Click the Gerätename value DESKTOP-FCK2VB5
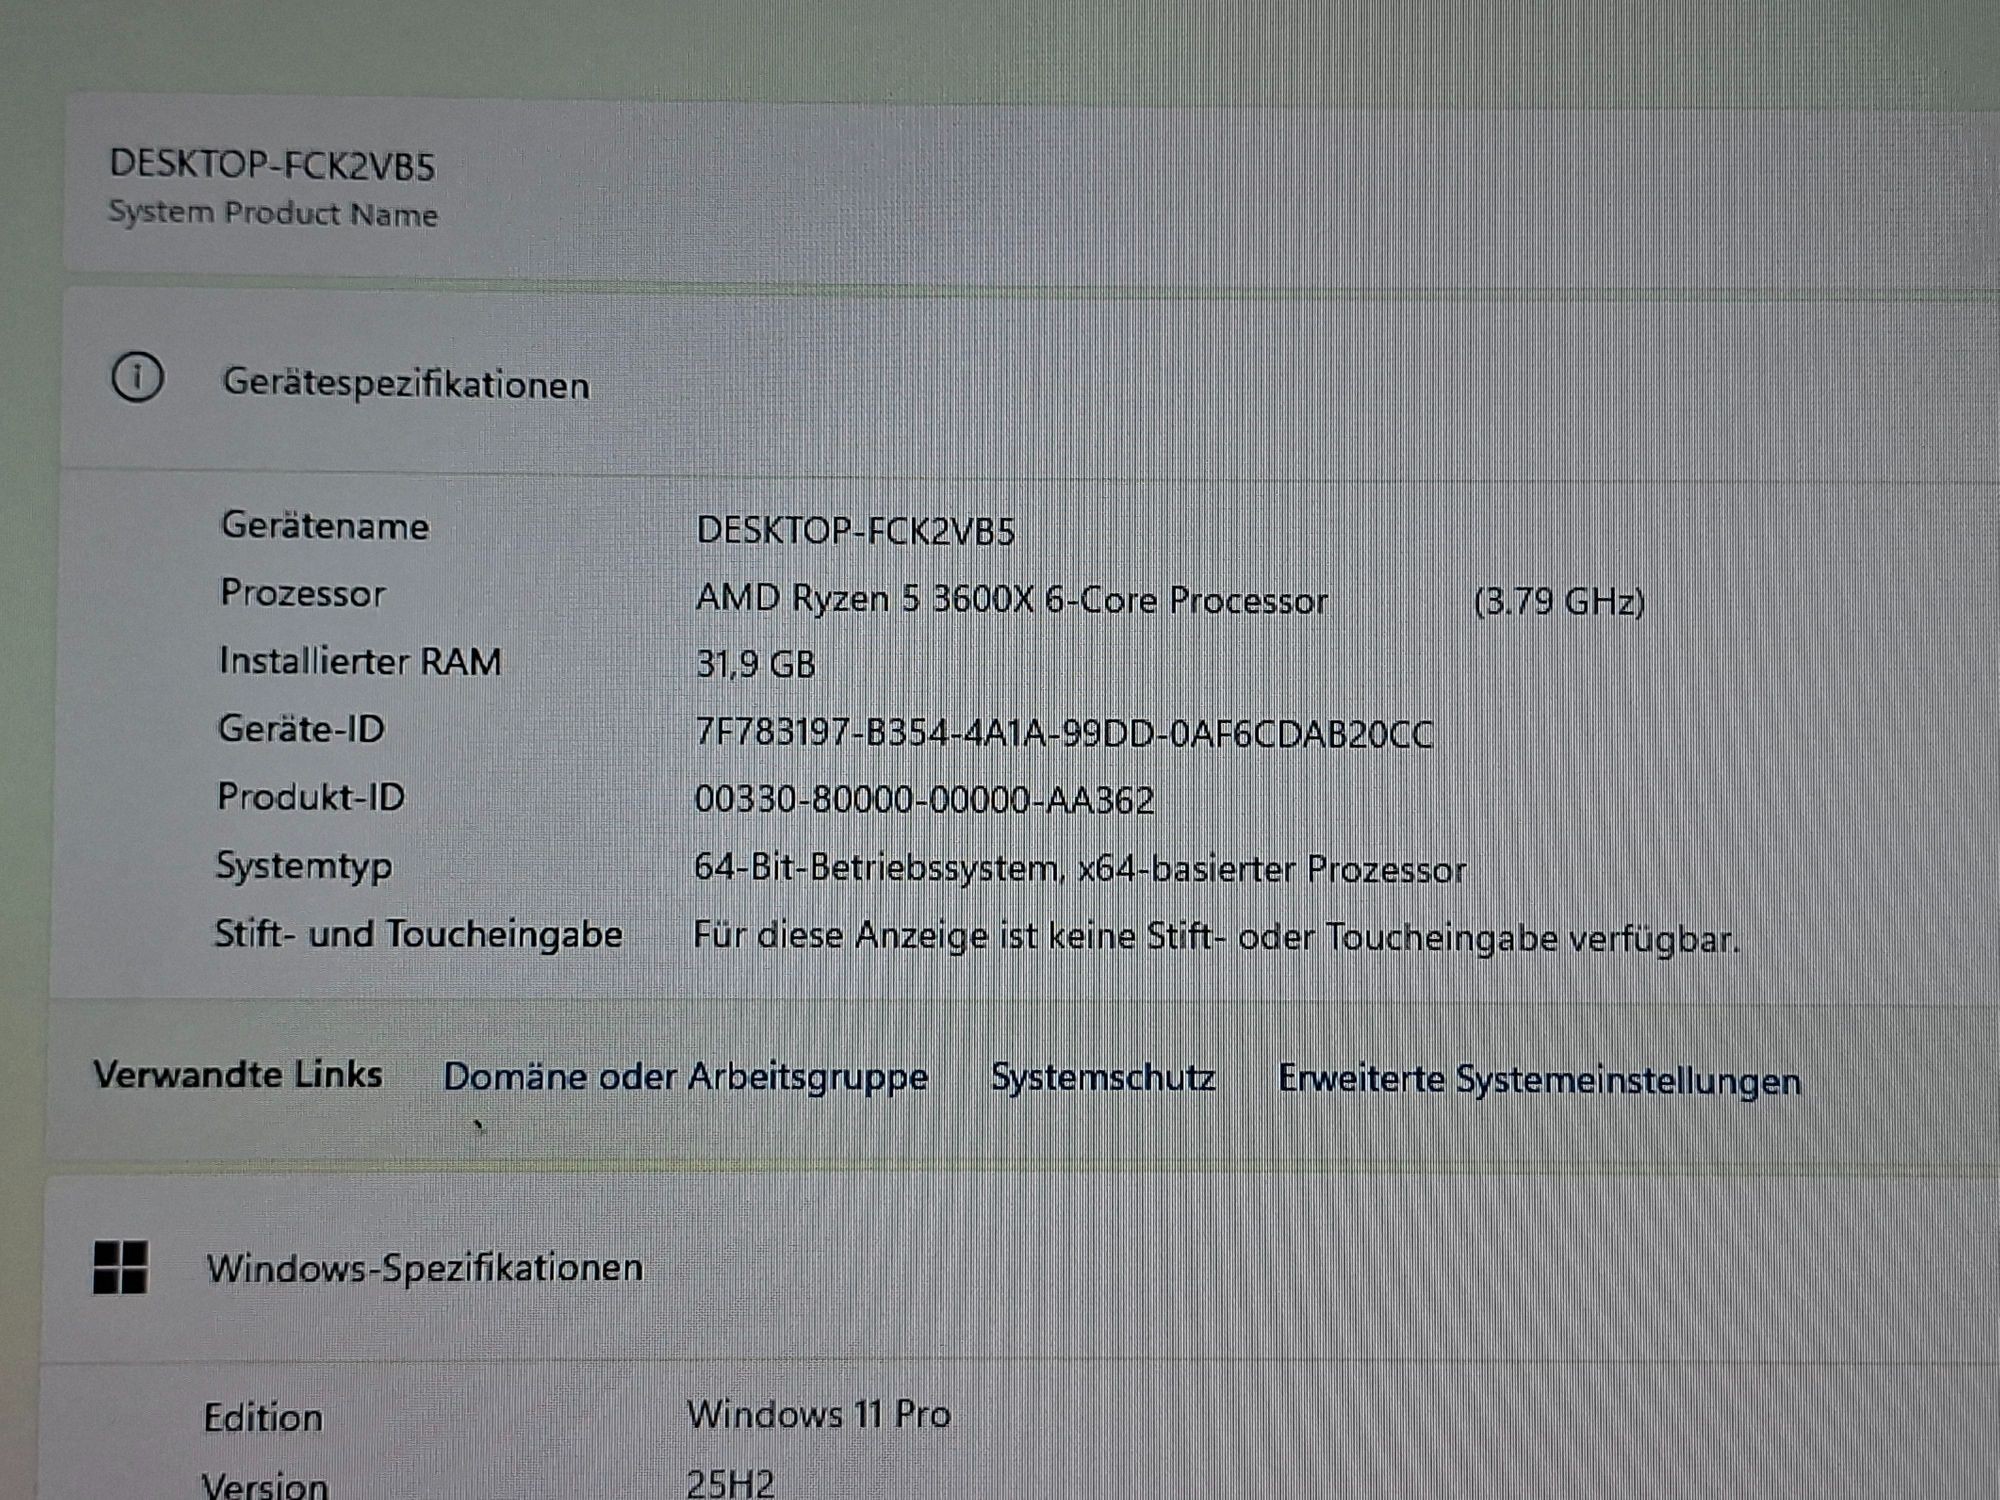Image resolution: width=2000 pixels, height=1500 pixels. pyautogui.click(x=855, y=531)
